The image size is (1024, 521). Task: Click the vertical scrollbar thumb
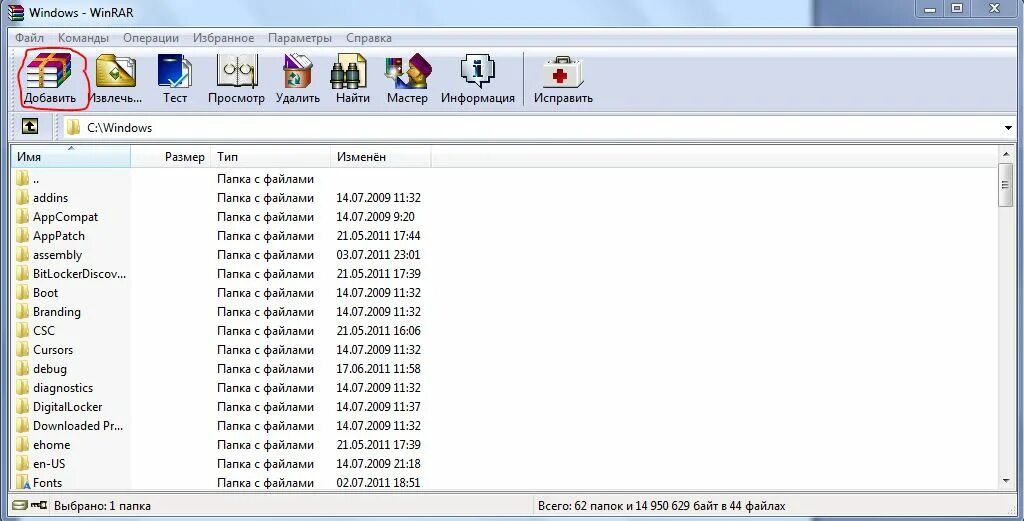[1006, 185]
